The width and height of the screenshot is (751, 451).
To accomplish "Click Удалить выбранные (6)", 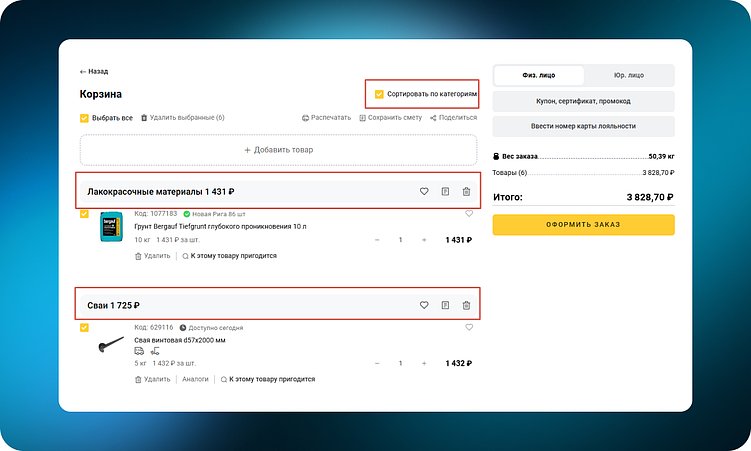I will (182, 118).
